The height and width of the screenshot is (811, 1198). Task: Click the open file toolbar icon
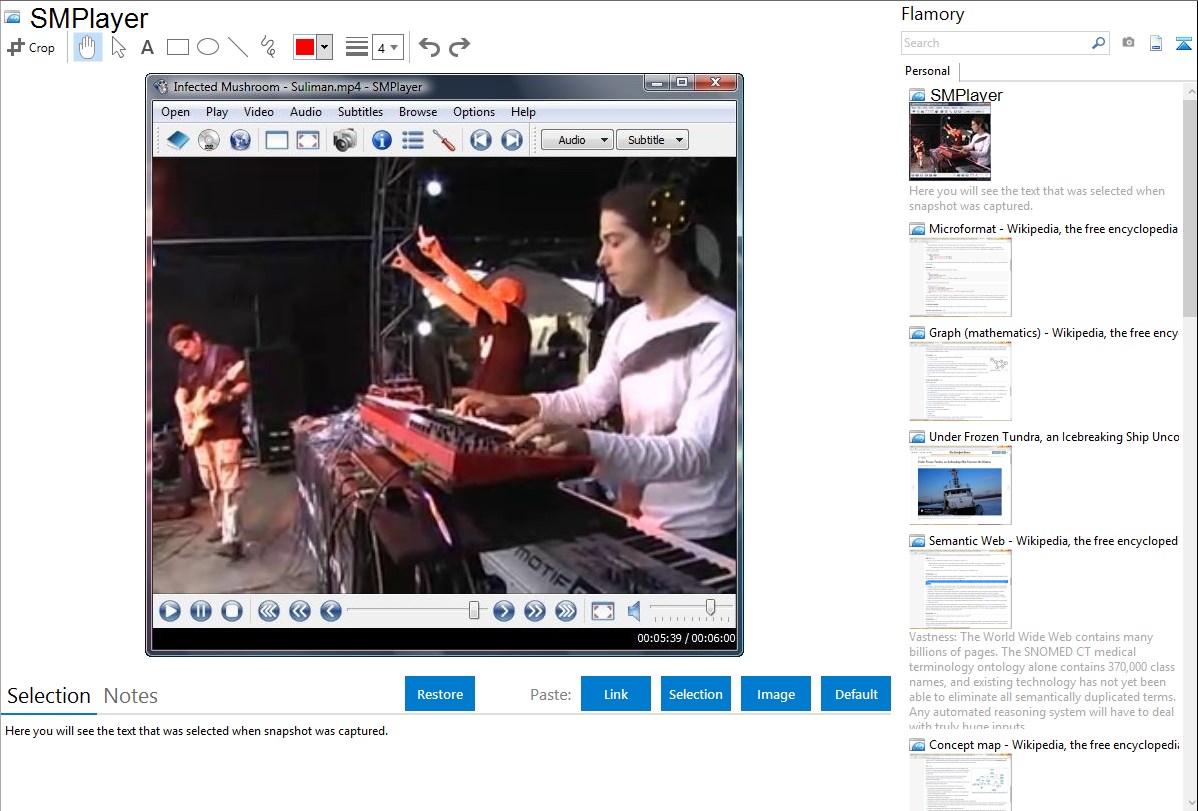pyautogui.click(x=178, y=140)
